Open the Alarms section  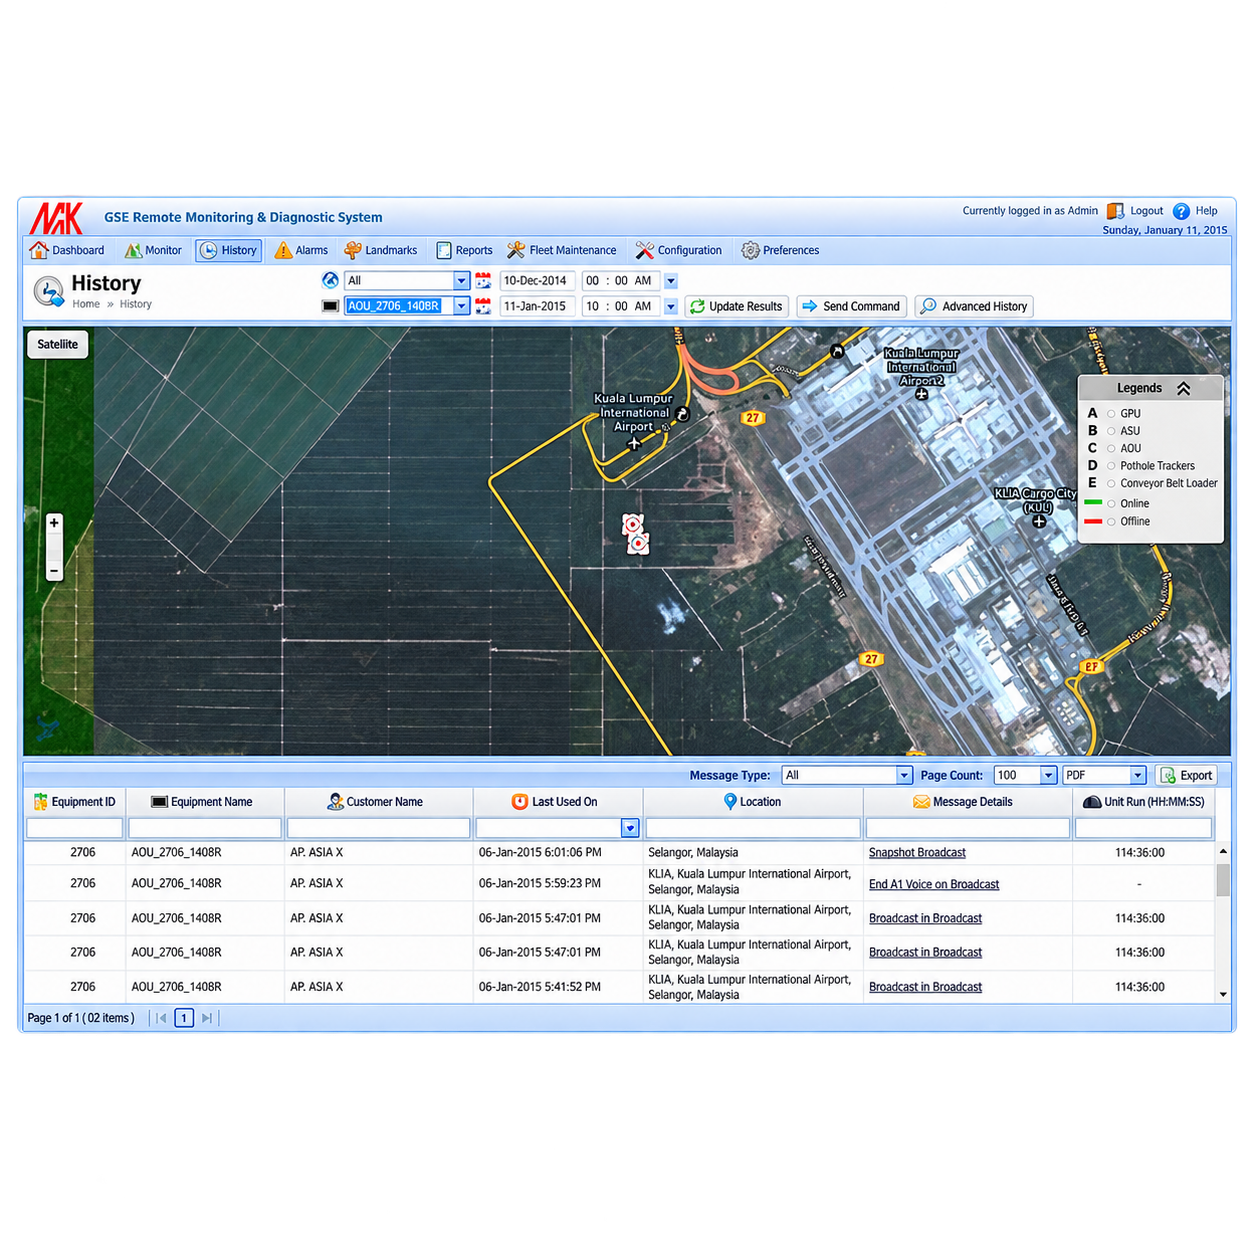(x=301, y=250)
